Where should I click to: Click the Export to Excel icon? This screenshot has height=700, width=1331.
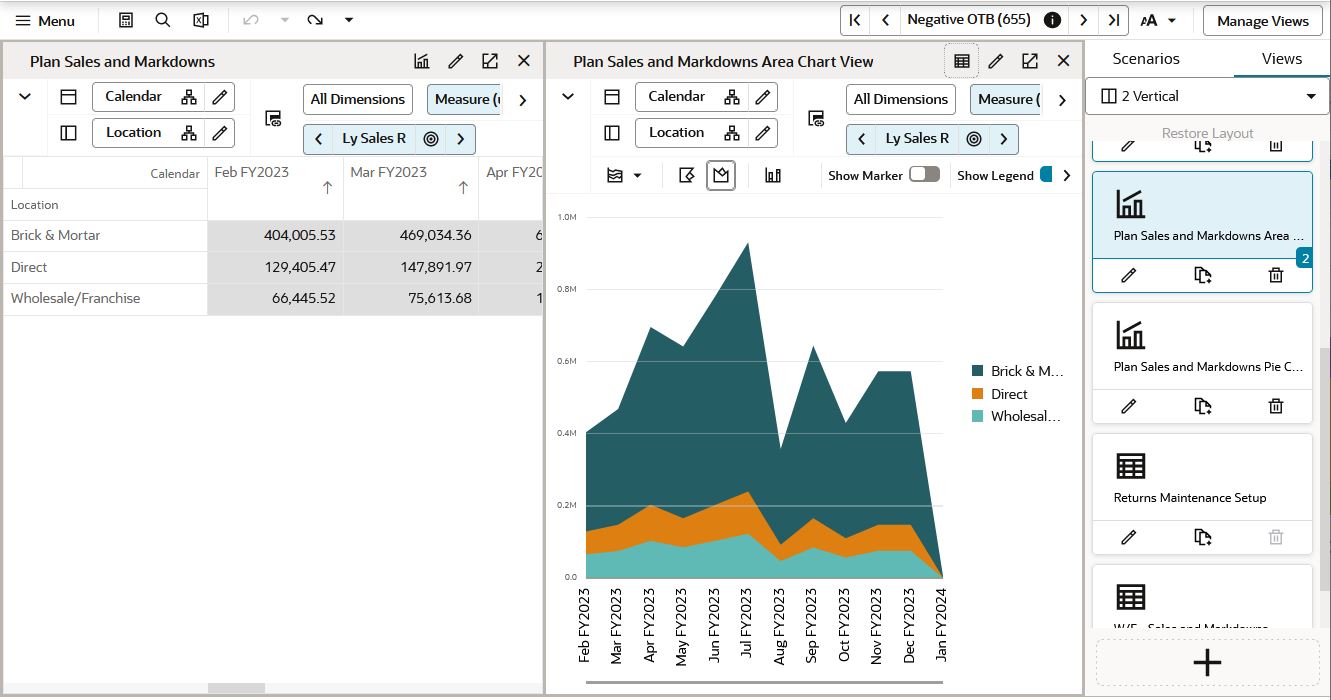pos(200,20)
